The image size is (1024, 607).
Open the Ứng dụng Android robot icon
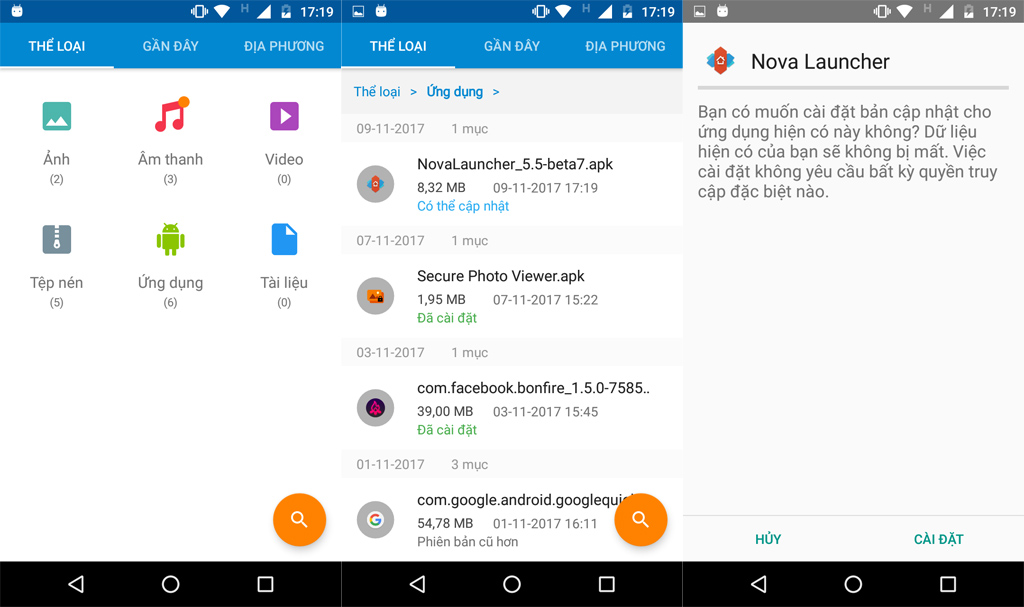pyautogui.click(x=170, y=239)
